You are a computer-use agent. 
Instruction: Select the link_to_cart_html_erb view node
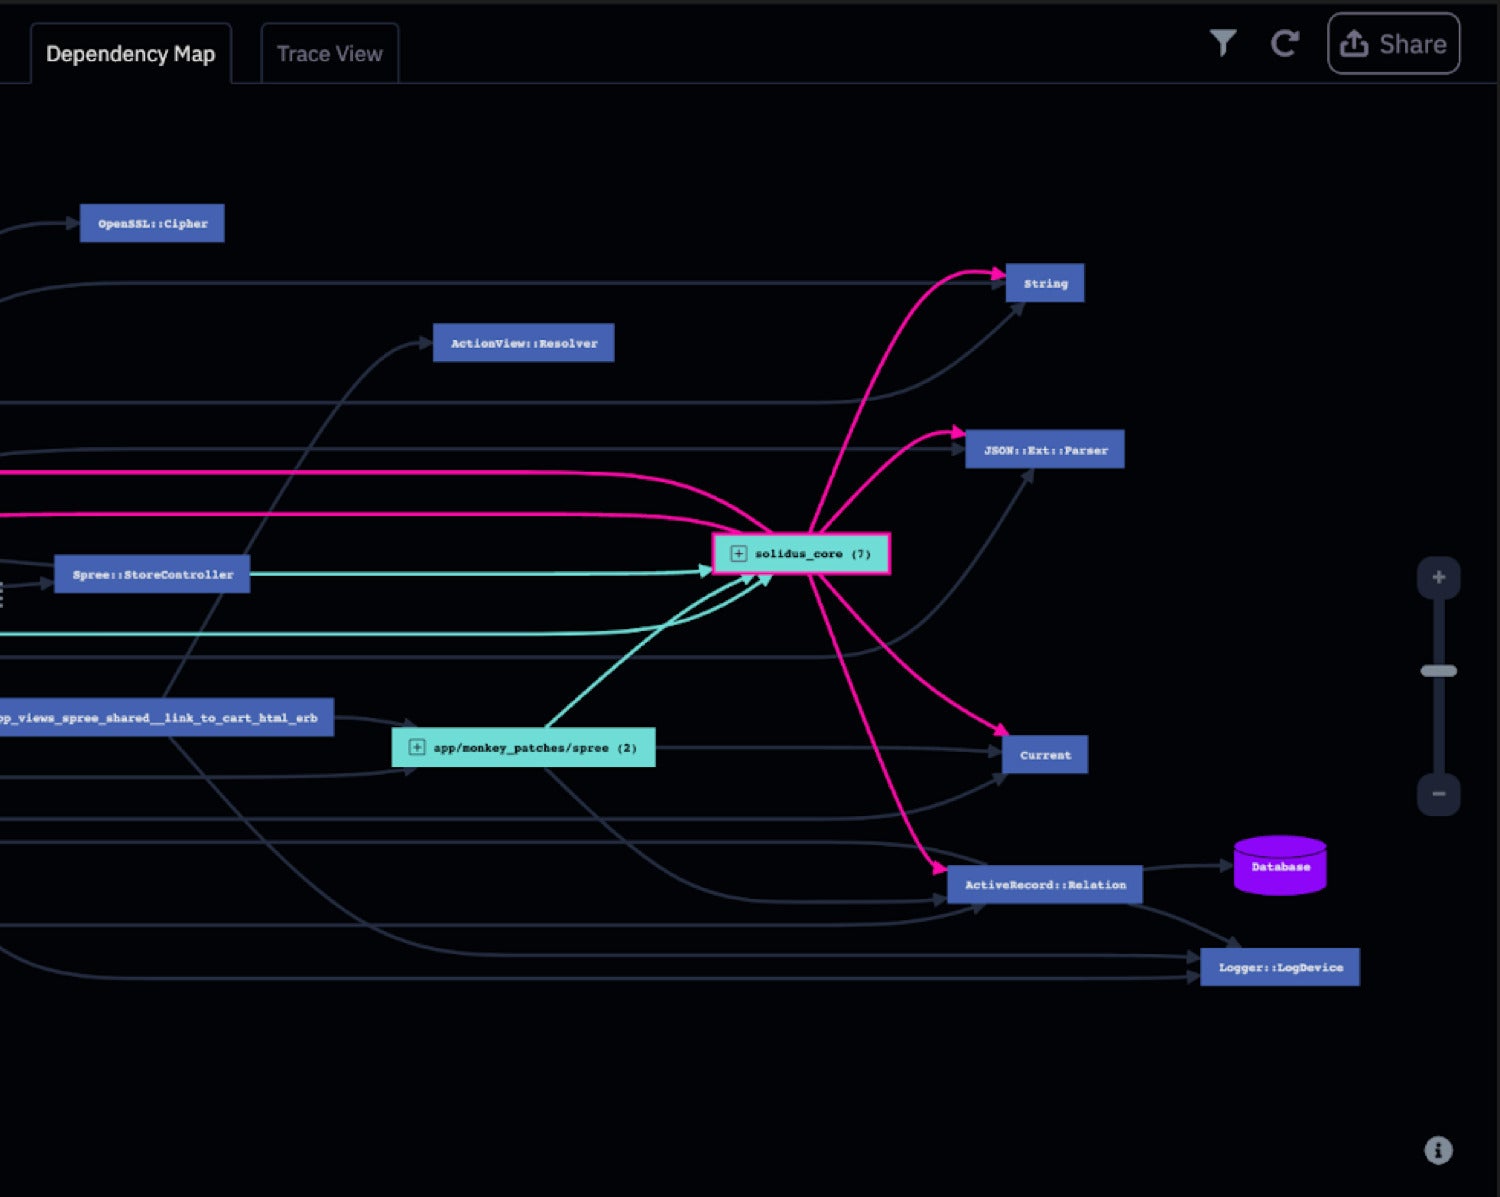pos(165,718)
